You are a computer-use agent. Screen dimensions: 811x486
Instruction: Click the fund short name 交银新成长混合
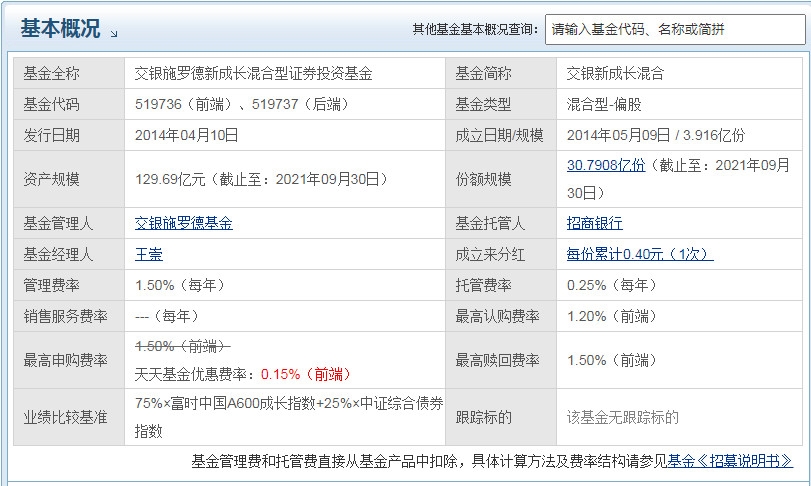pos(615,73)
